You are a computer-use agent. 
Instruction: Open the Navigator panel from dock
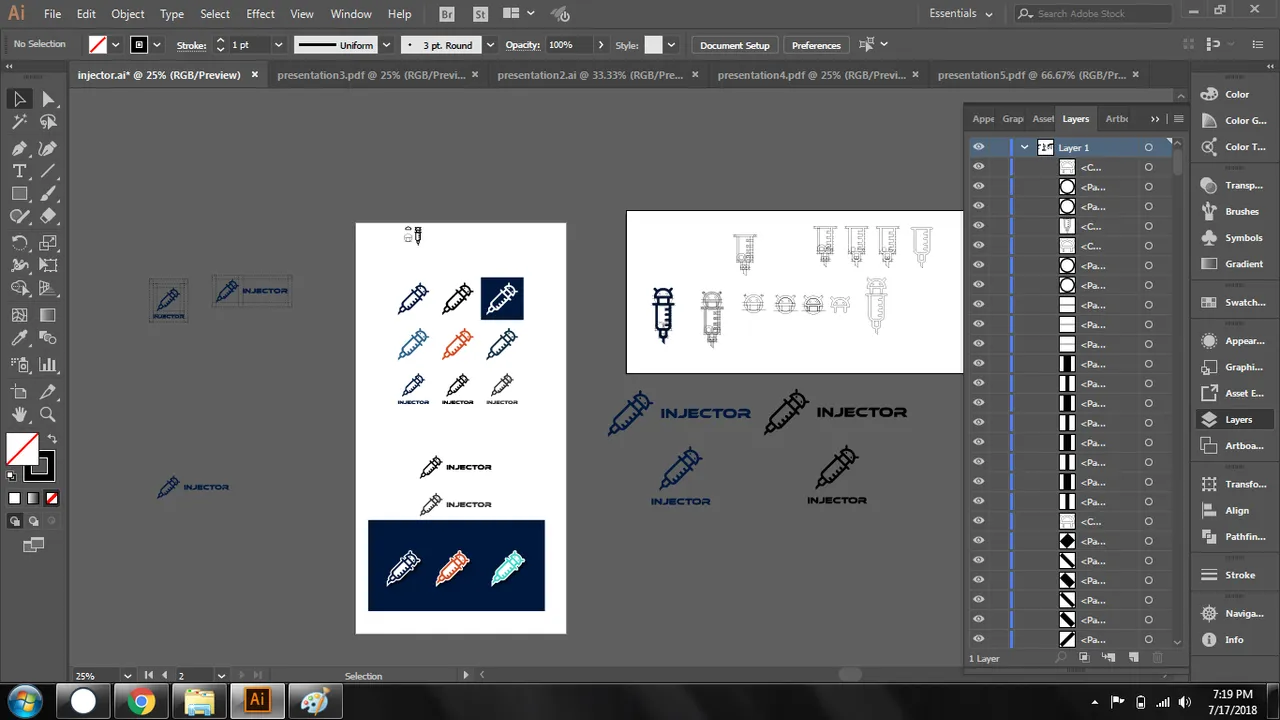coord(1234,614)
